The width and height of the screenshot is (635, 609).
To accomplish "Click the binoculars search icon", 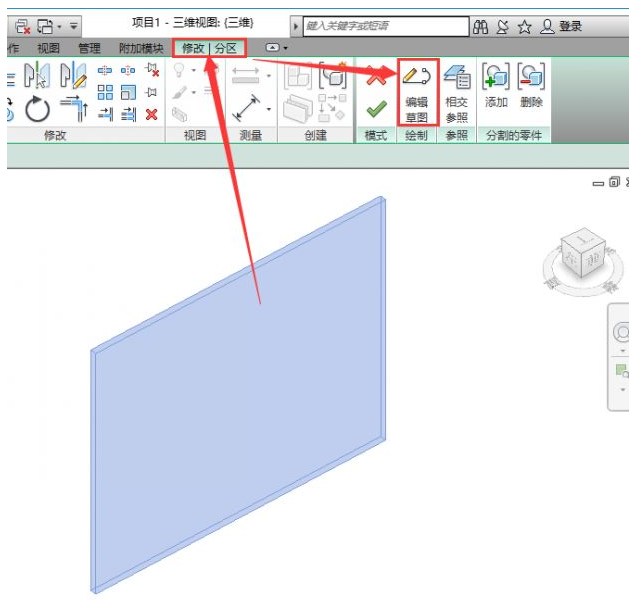I will [x=481, y=27].
